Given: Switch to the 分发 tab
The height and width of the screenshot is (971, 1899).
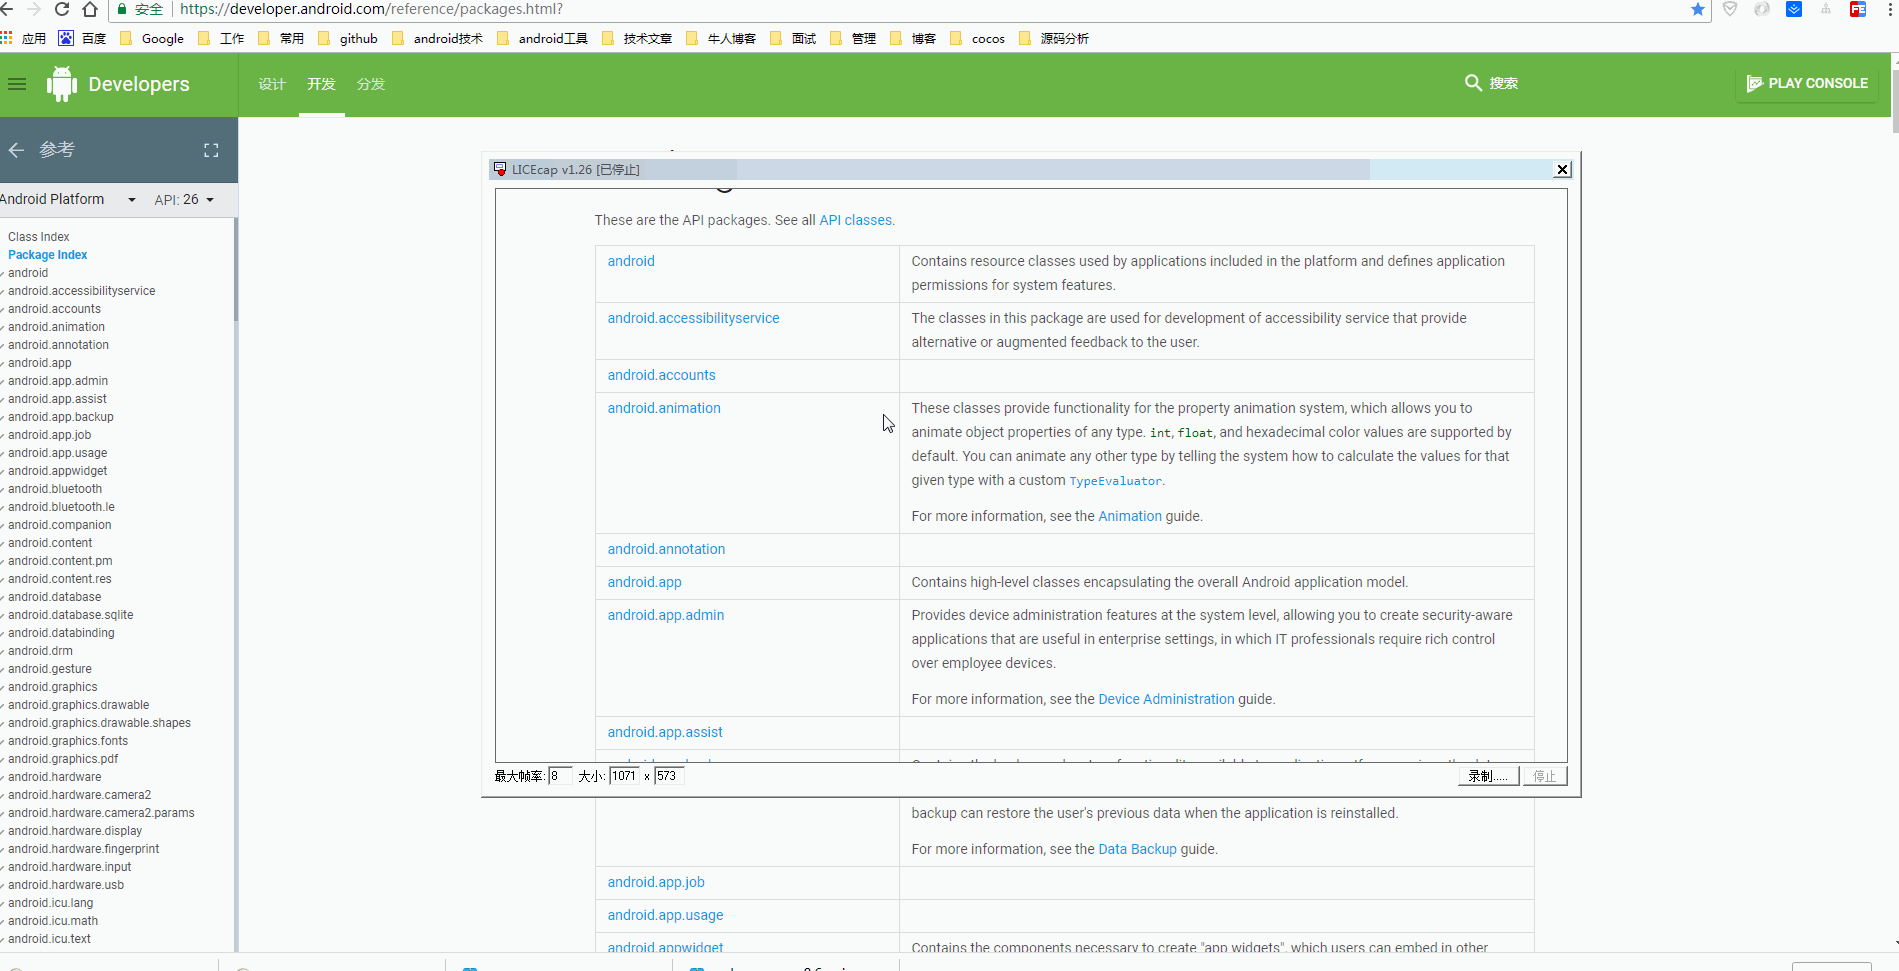Looking at the screenshot, I should [x=371, y=84].
